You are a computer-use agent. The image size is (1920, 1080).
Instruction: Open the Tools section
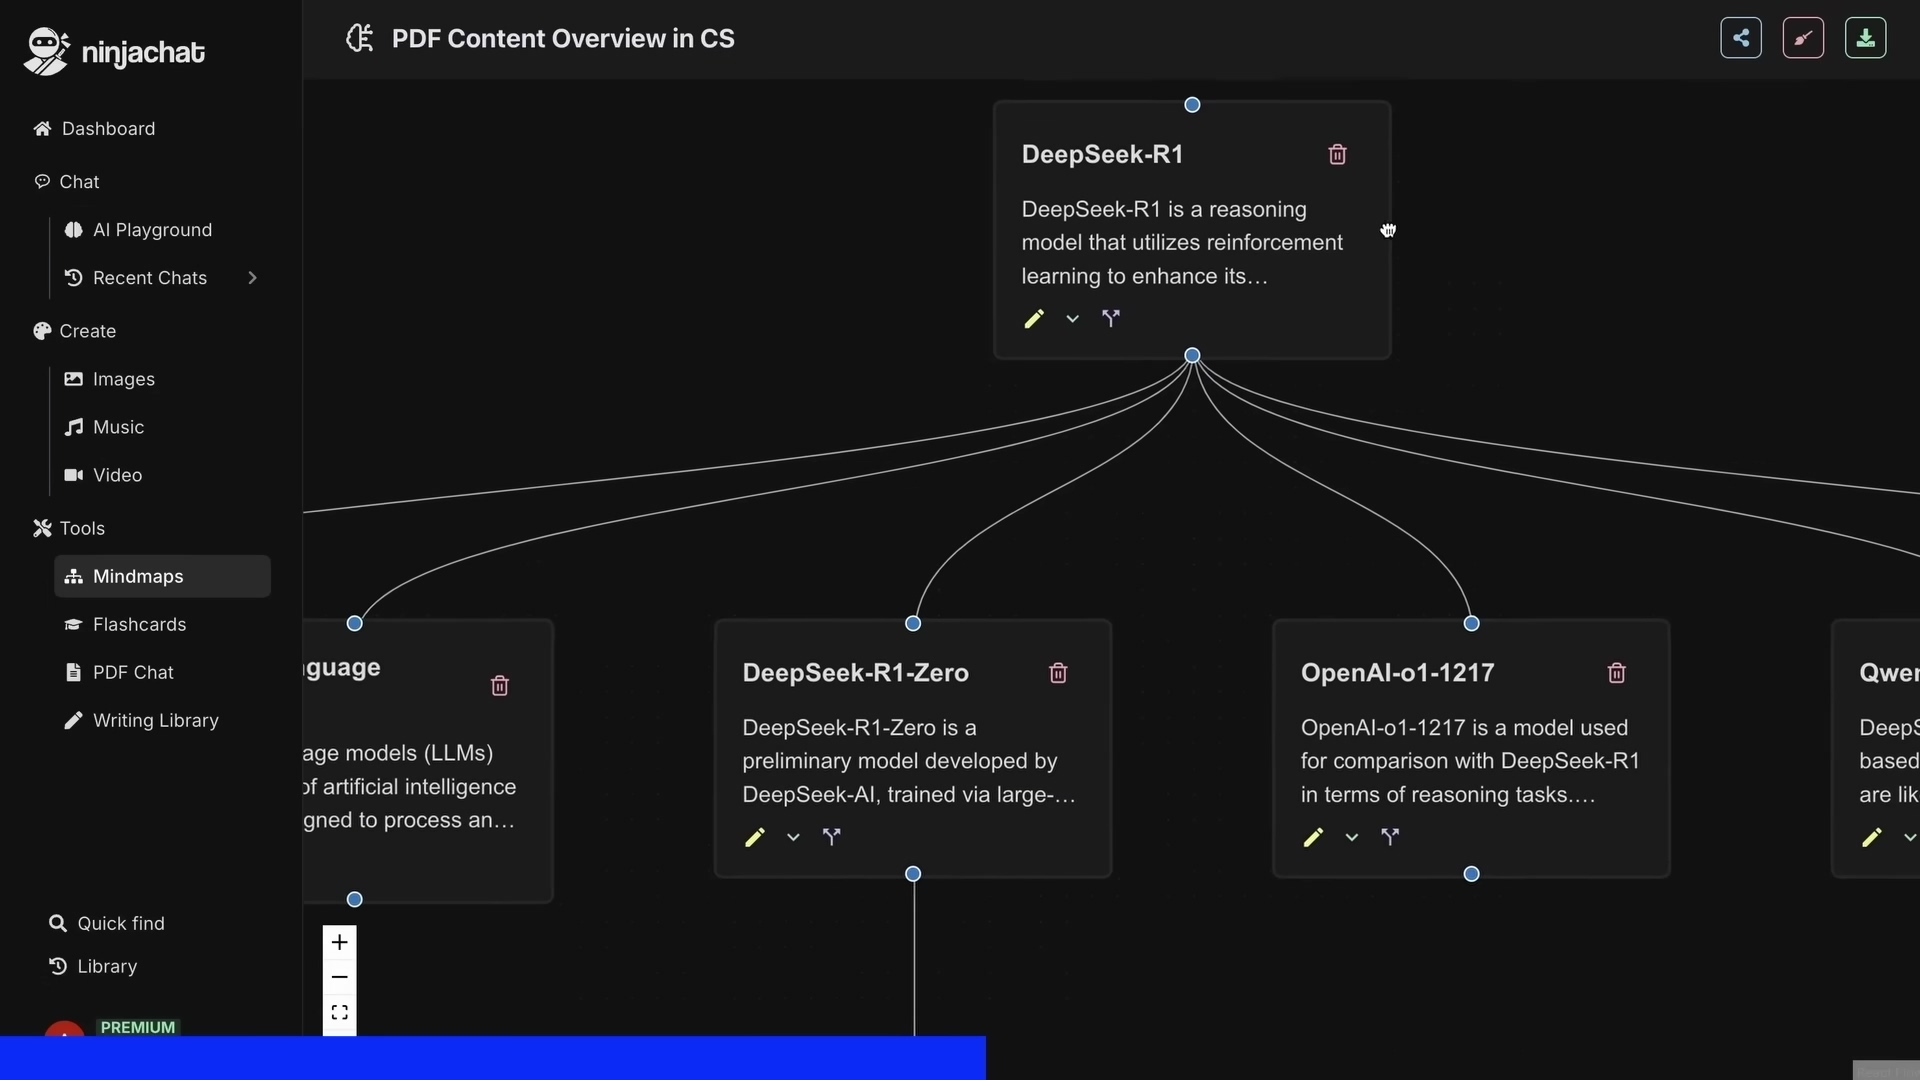pos(68,528)
